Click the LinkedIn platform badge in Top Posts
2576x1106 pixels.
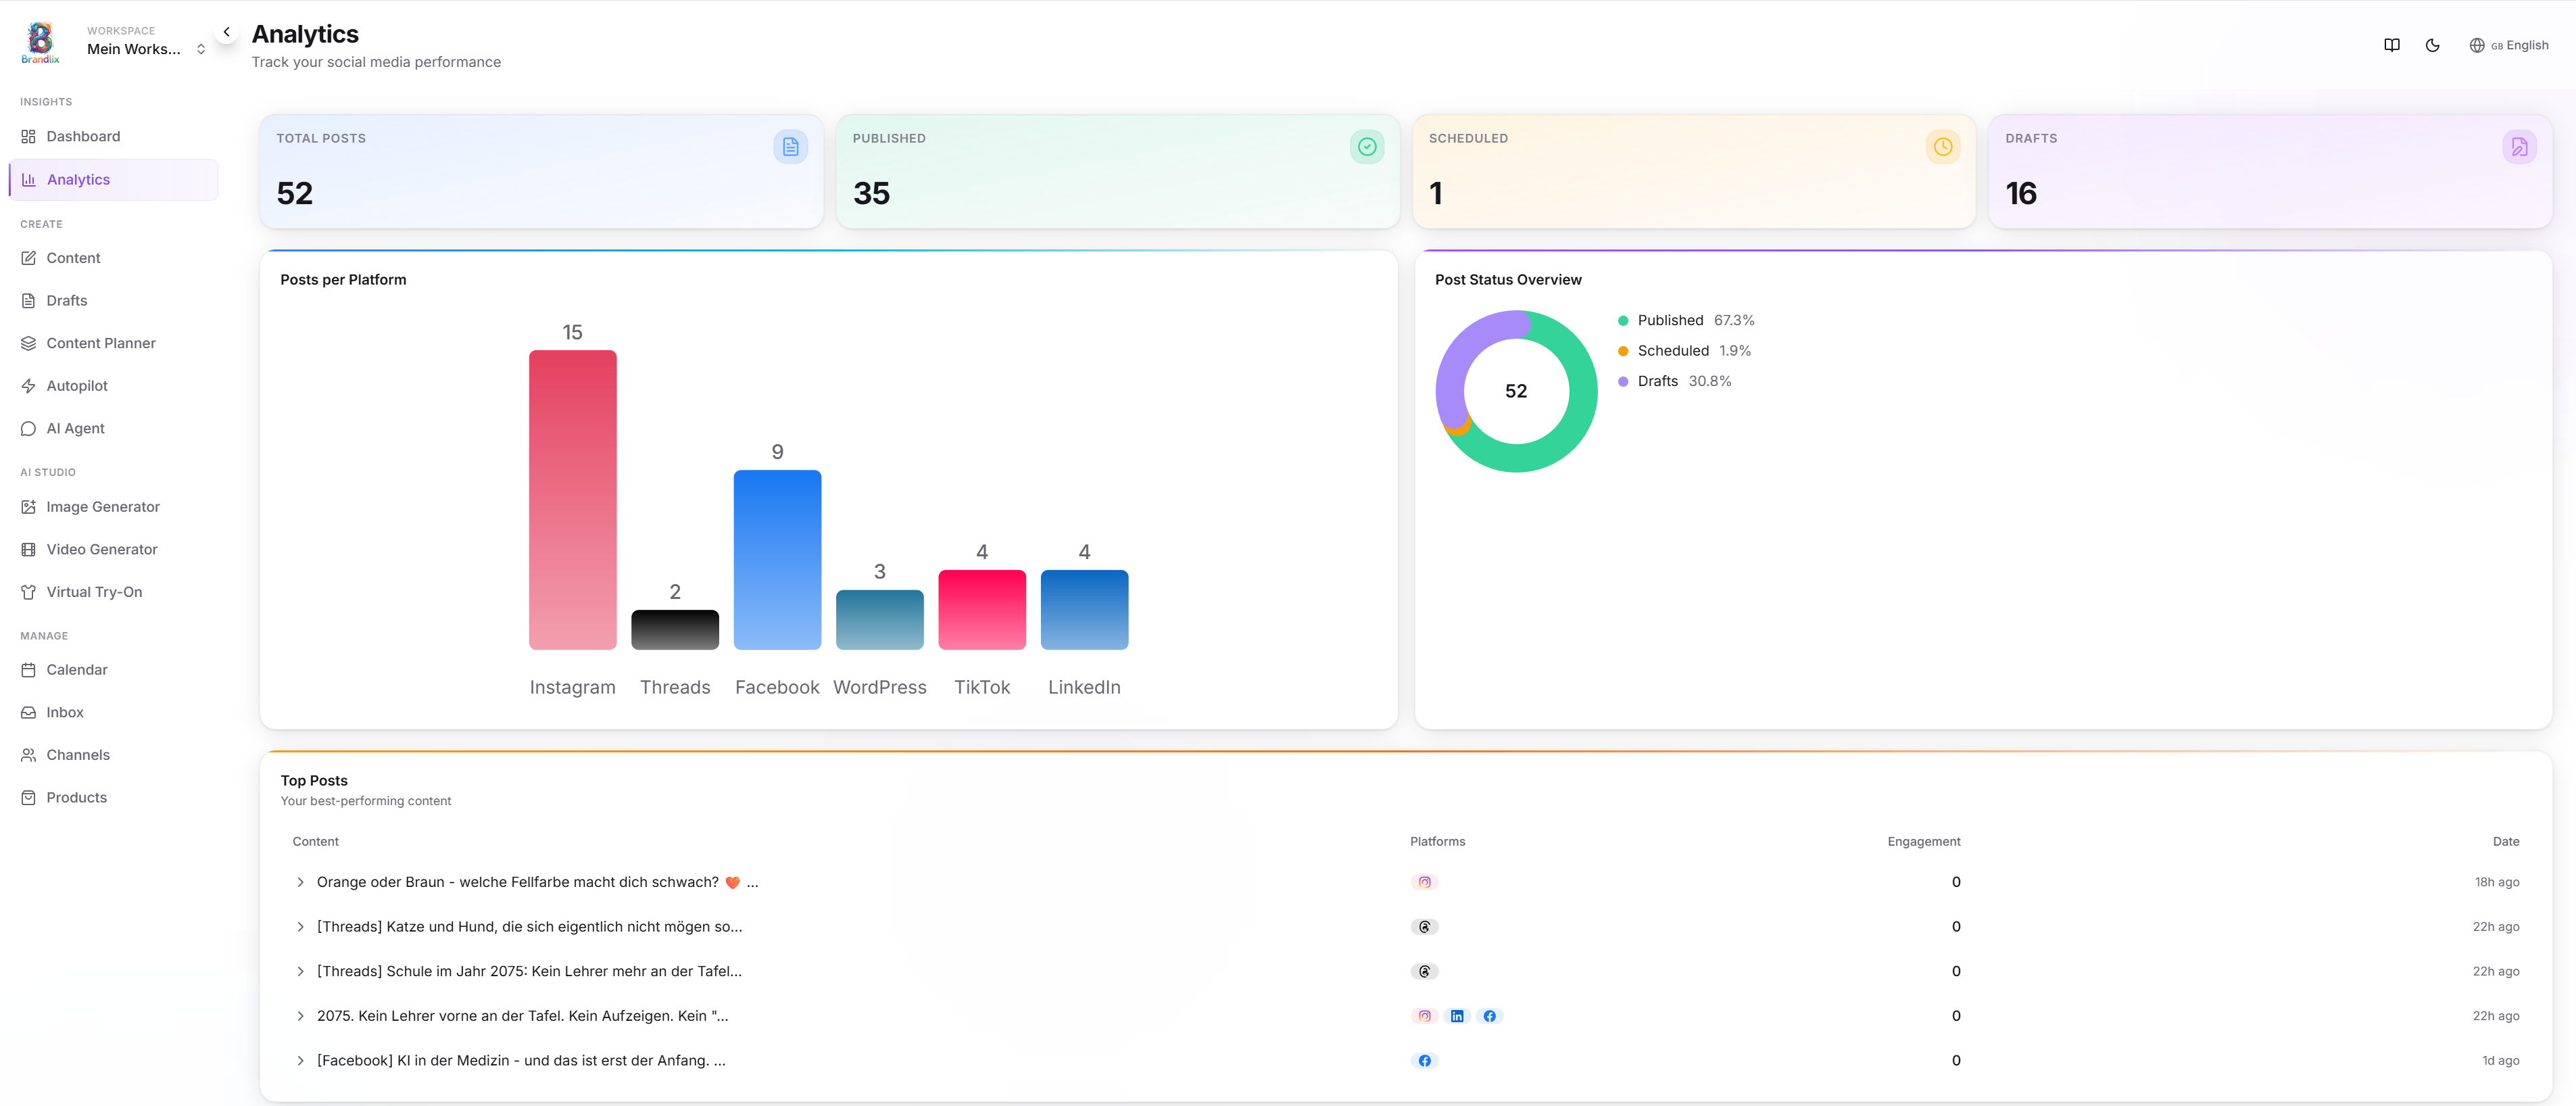[1457, 1016]
